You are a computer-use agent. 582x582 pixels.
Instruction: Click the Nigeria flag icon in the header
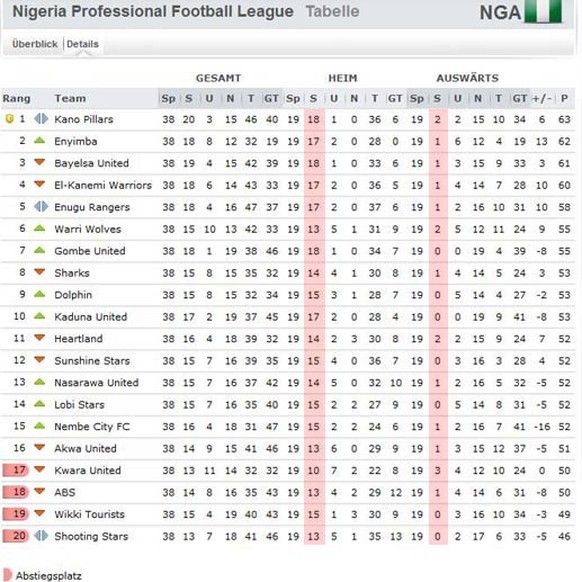543,11
